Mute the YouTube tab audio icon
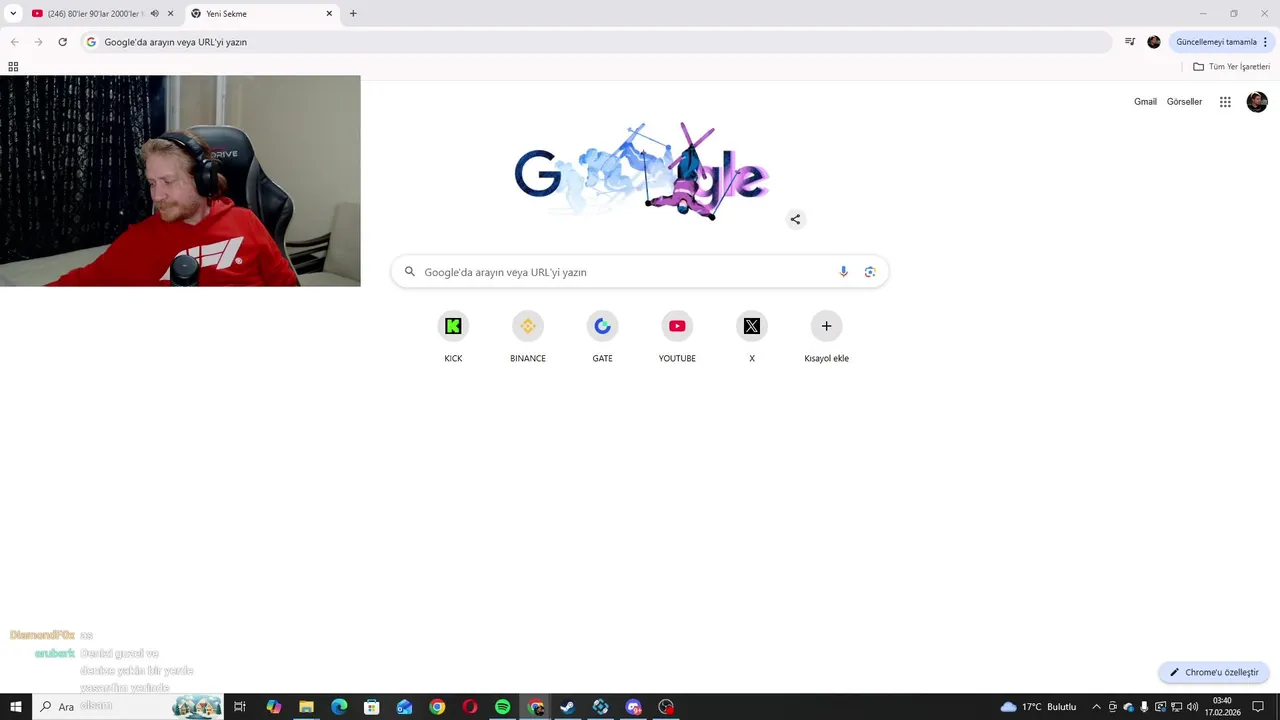The width and height of the screenshot is (1280, 720). (154, 14)
